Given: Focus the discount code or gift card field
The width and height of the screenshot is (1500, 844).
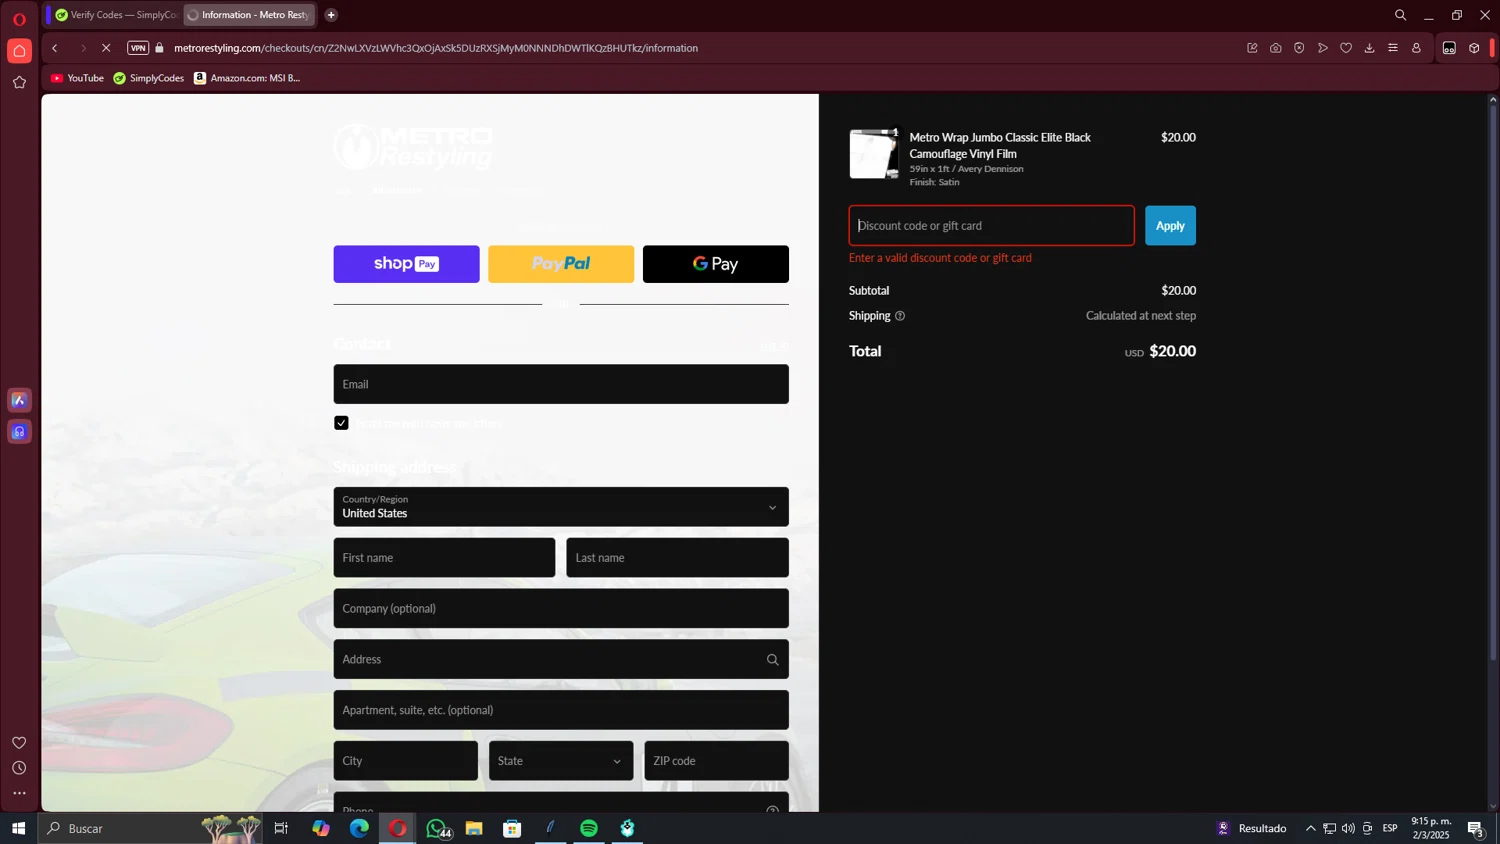Looking at the screenshot, I should click(991, 226).
